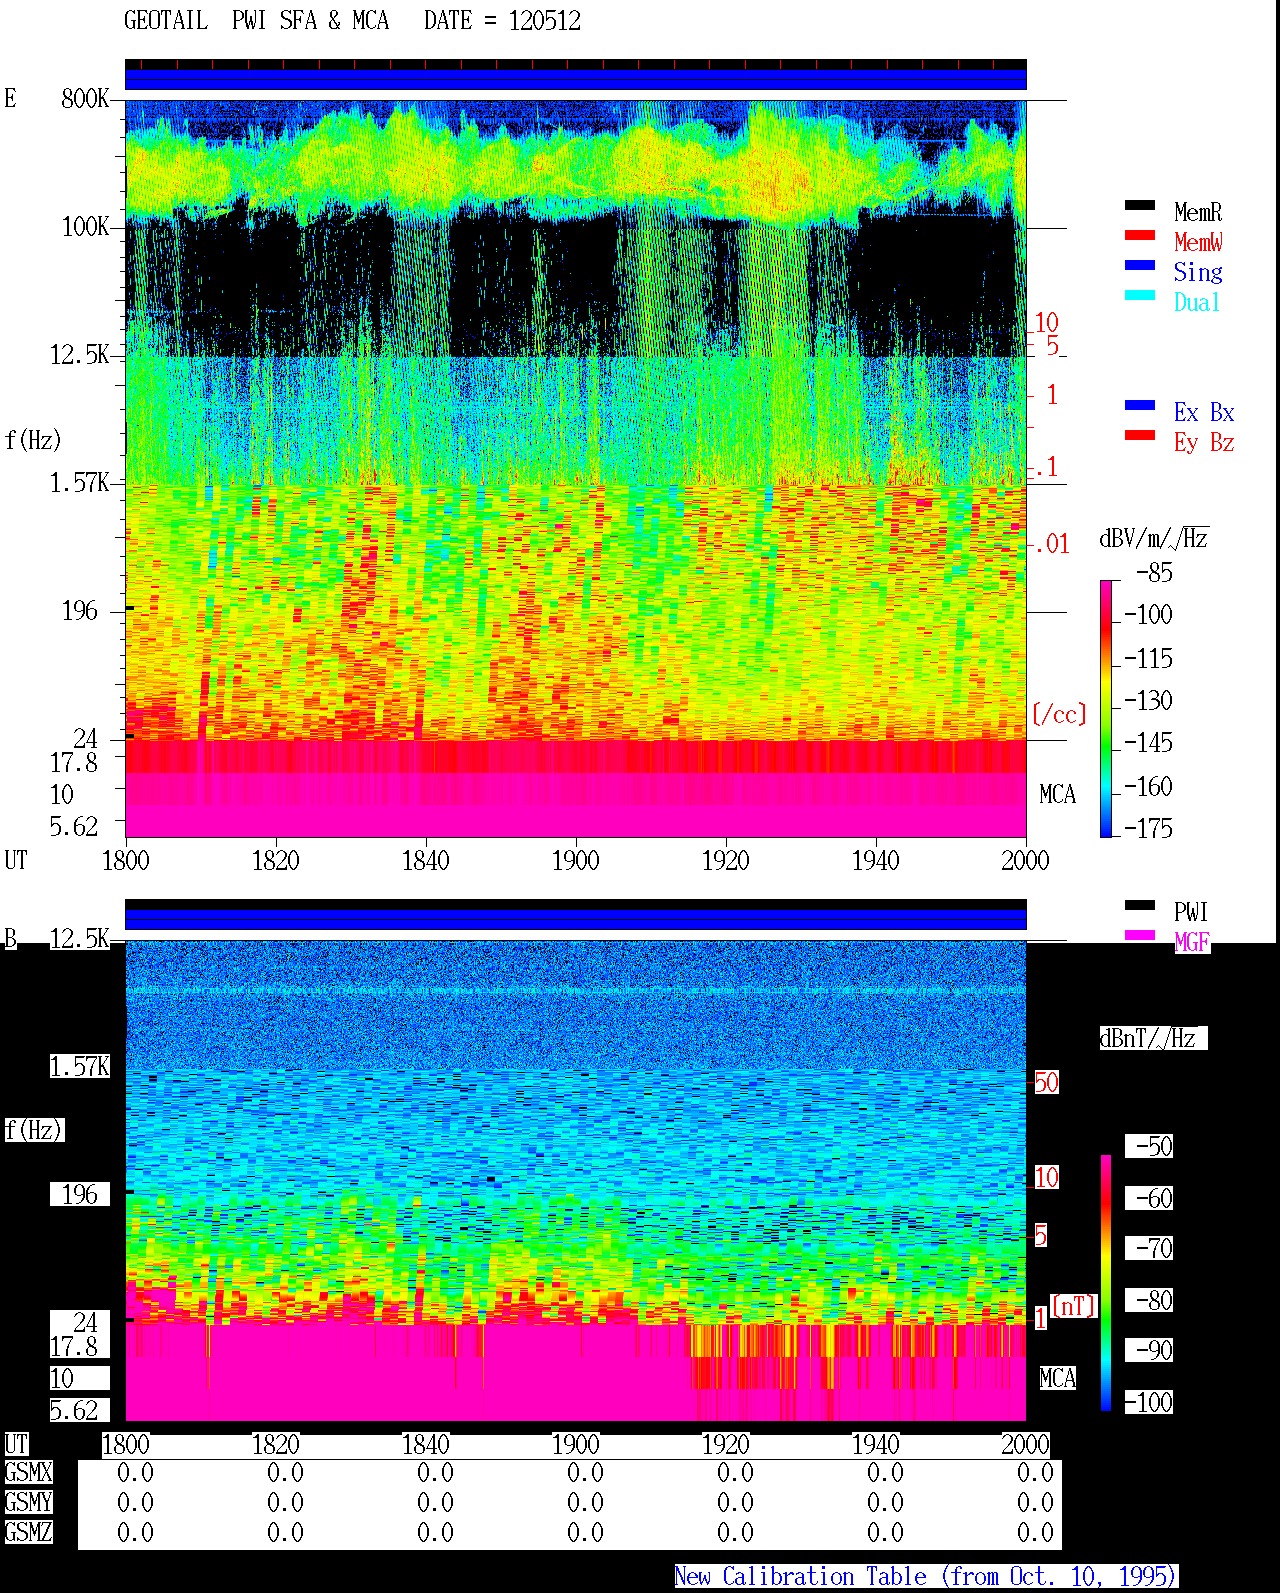Click the GEOTAIL PWI SFA & MCA title
This screenshot has height=1593, width=1280.
[256, 21]
